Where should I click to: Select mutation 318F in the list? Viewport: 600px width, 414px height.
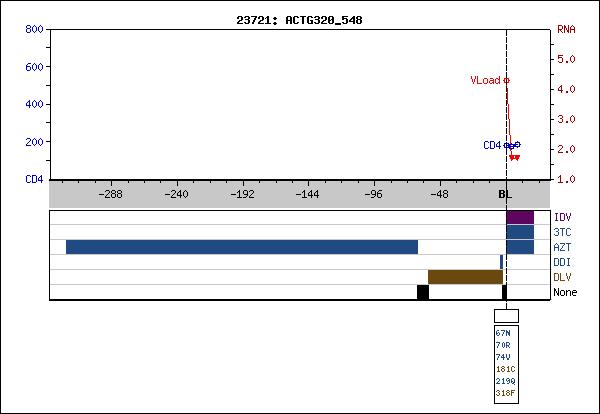point(505,393)
